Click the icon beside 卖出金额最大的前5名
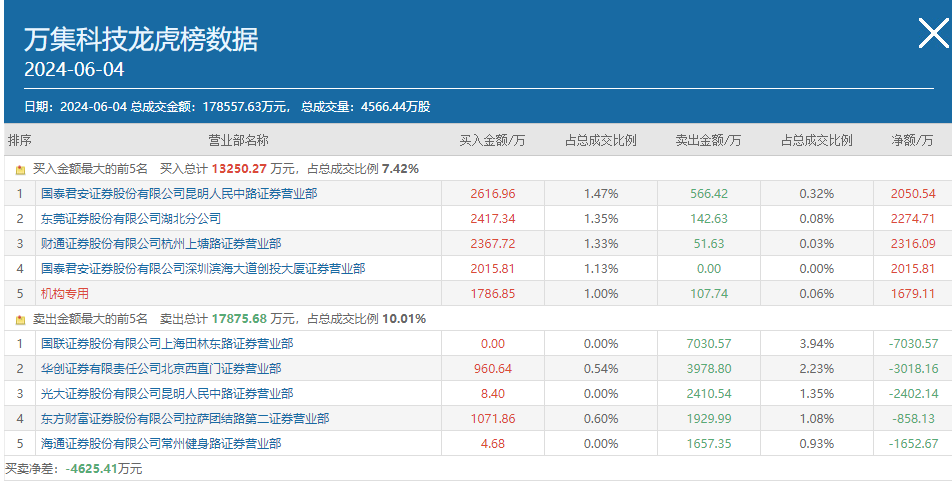The image size is (952, 482). 21,319
